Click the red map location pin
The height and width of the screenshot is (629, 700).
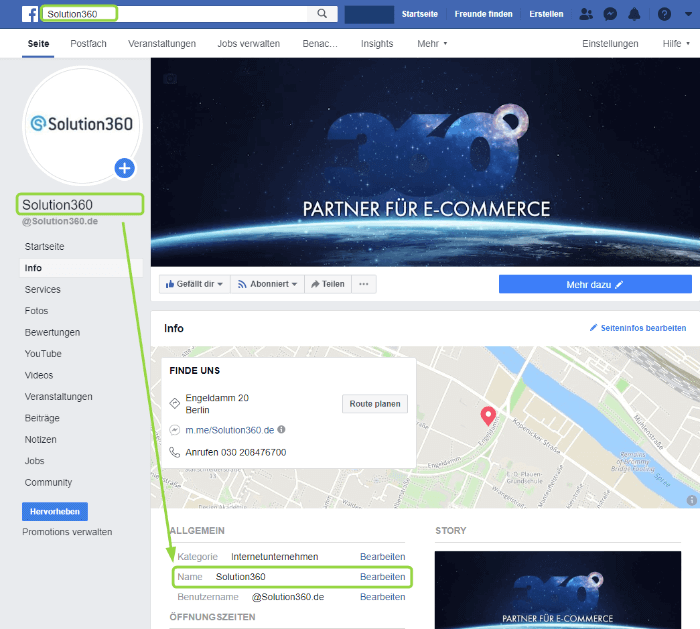[x=488, y=416]
